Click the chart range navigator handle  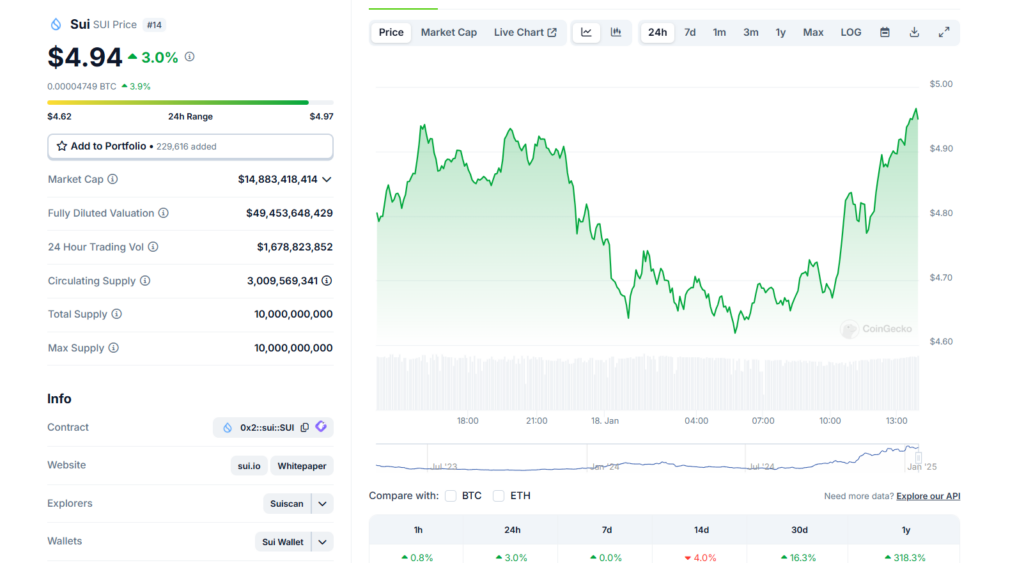coord(918,457)
